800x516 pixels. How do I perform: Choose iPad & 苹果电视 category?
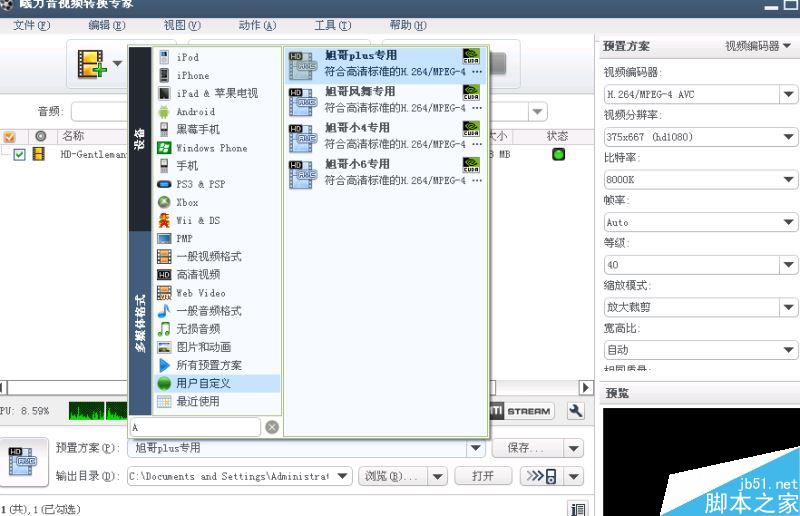pos(217,93)
